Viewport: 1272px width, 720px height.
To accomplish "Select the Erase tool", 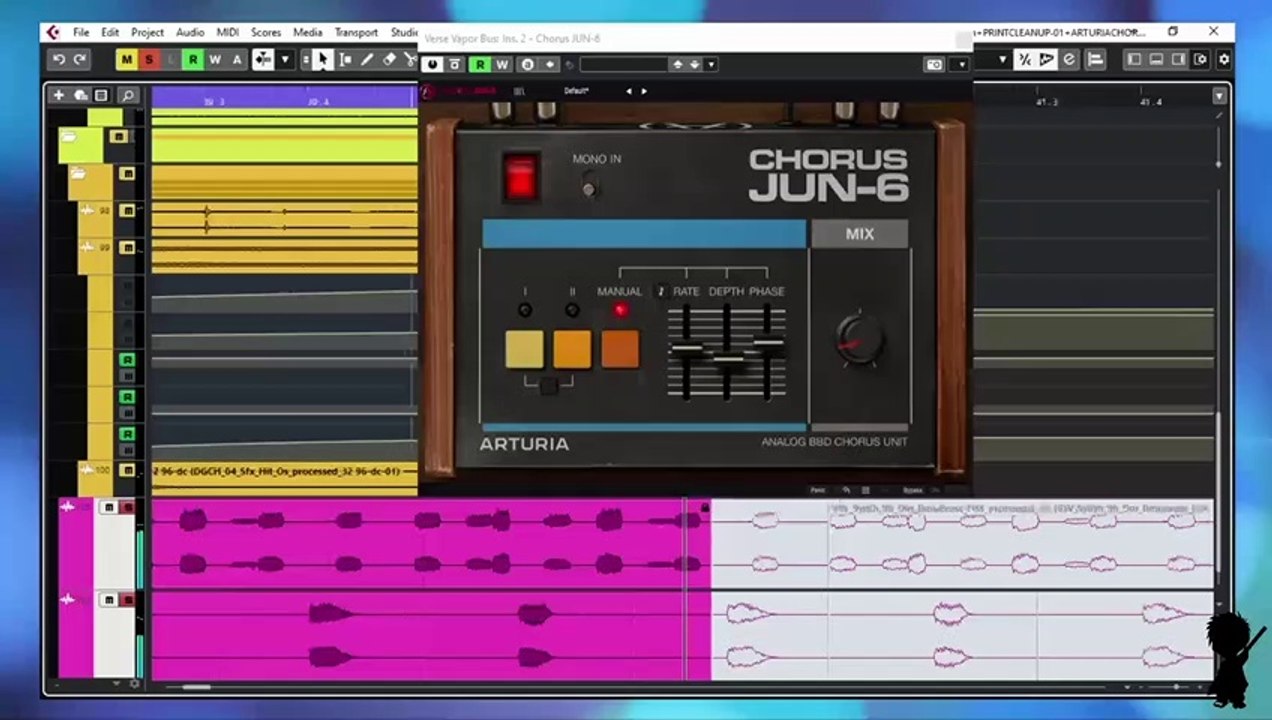I will 390,60.
